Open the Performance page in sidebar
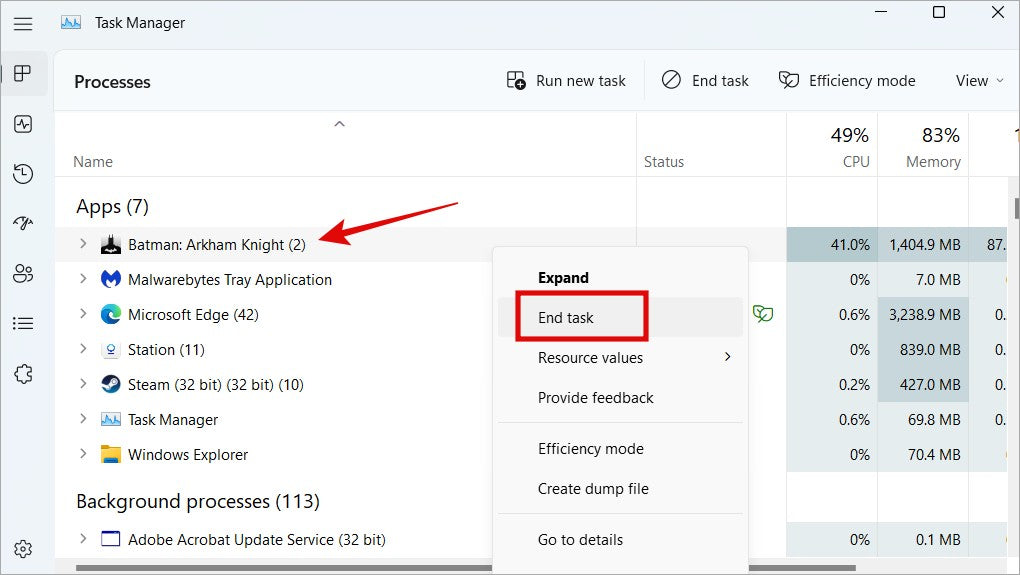1020x575 pixels. pyautogui.click(x=23, y=124)
